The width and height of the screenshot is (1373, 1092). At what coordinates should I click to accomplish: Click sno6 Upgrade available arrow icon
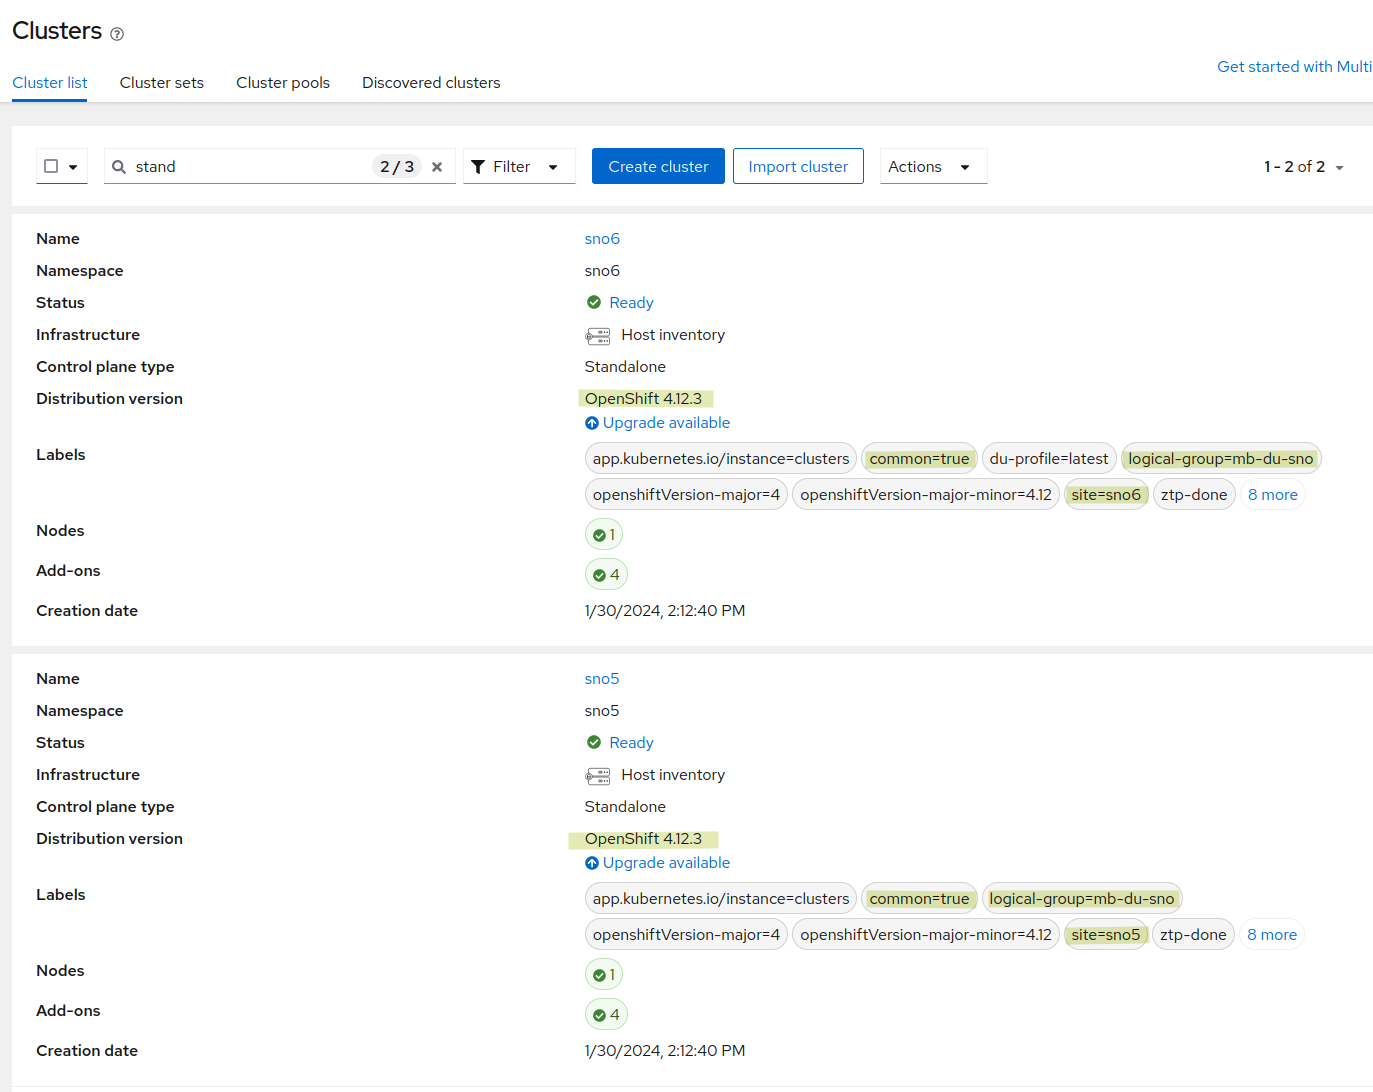point(592,423)
